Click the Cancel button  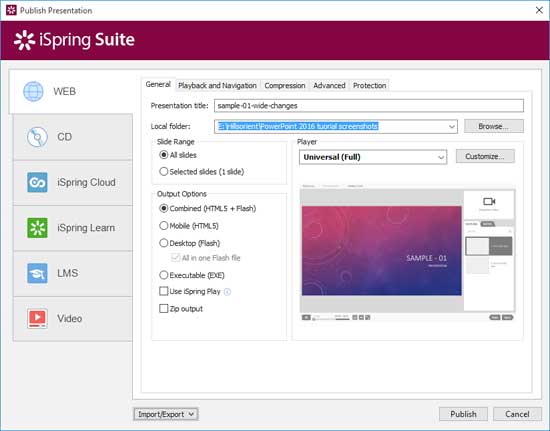click(x=517, y=414)
